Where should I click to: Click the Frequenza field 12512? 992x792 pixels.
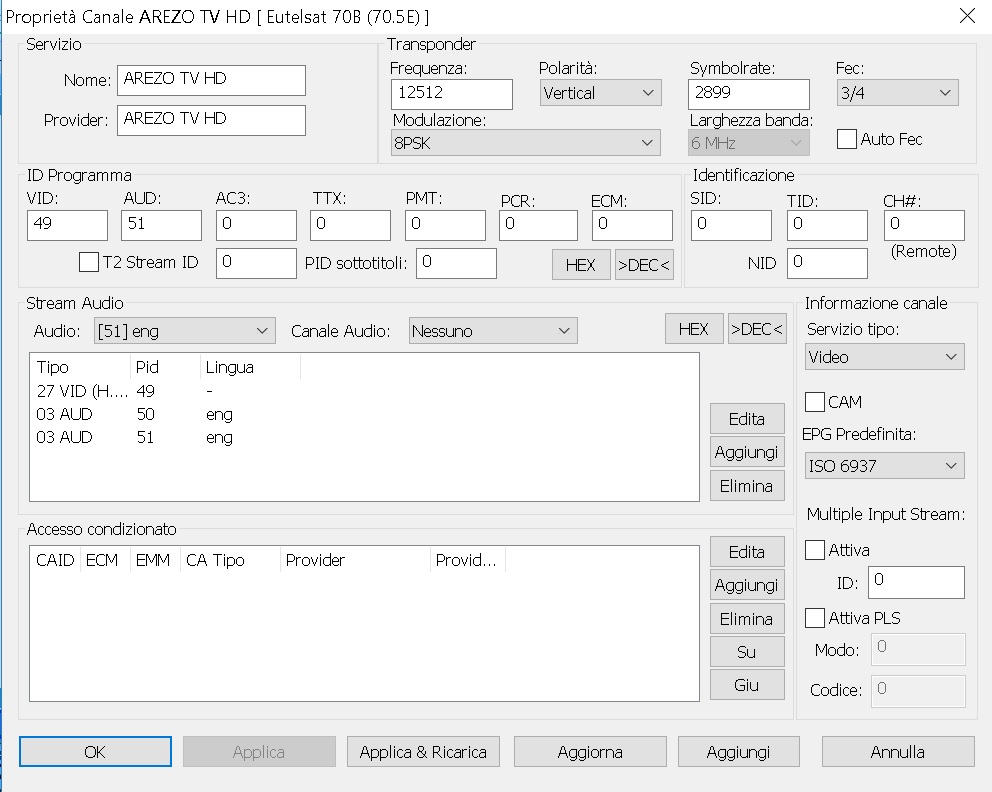click(452, 94)
